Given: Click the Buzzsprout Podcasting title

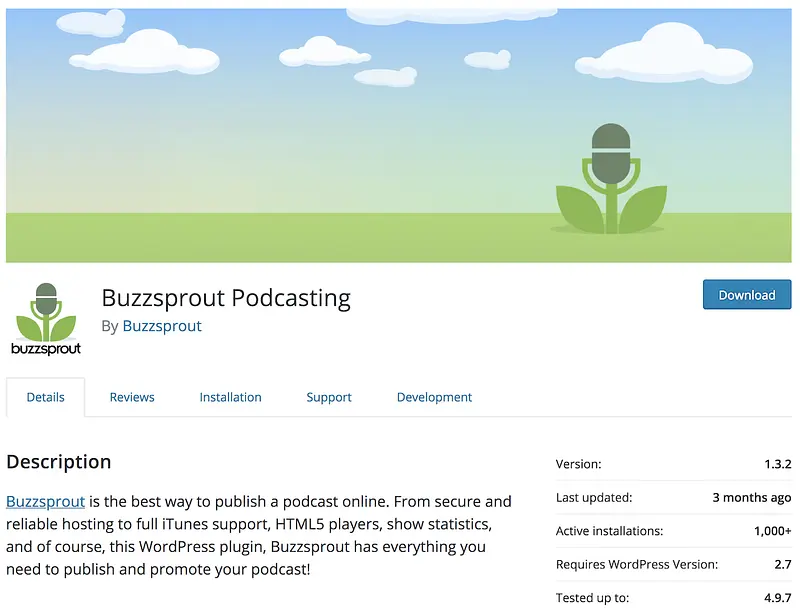Looking at the screenshot, I should click(x=226, y=298).
